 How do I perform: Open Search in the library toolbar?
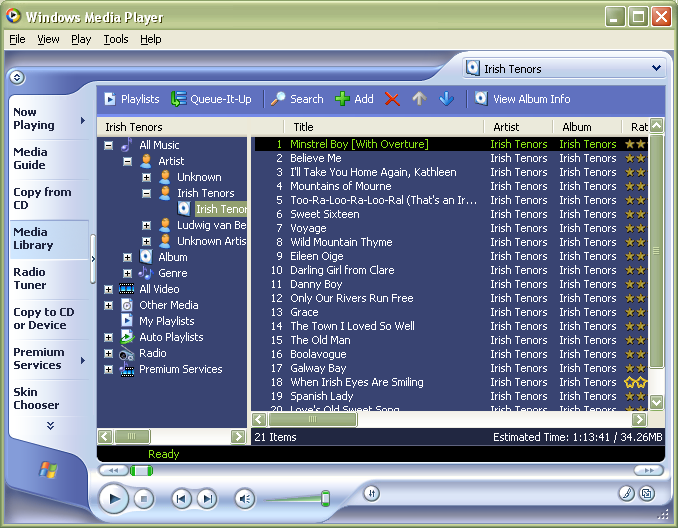pyautogui.click(x=297, y=99)
